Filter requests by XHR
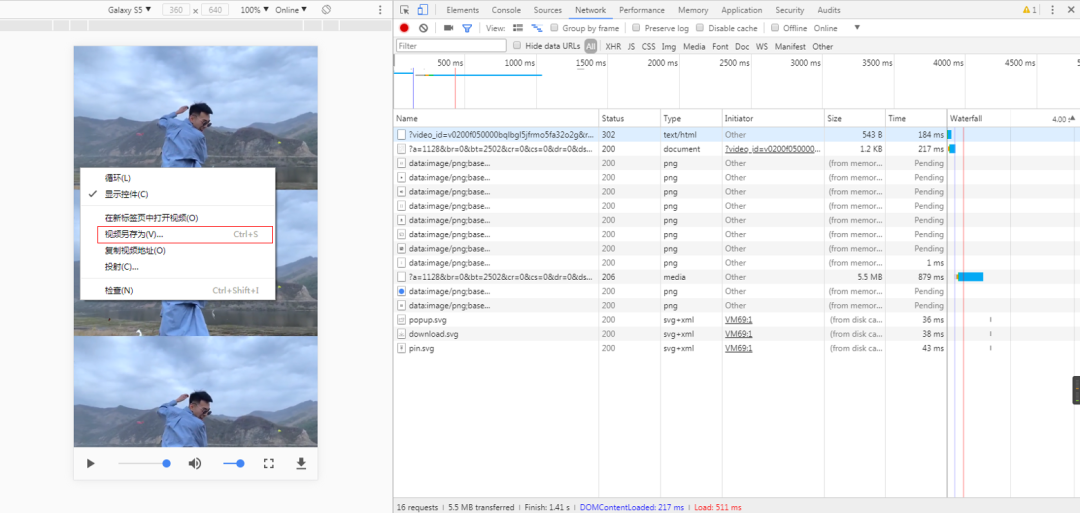1080x513 pixels. coord(613,47)
